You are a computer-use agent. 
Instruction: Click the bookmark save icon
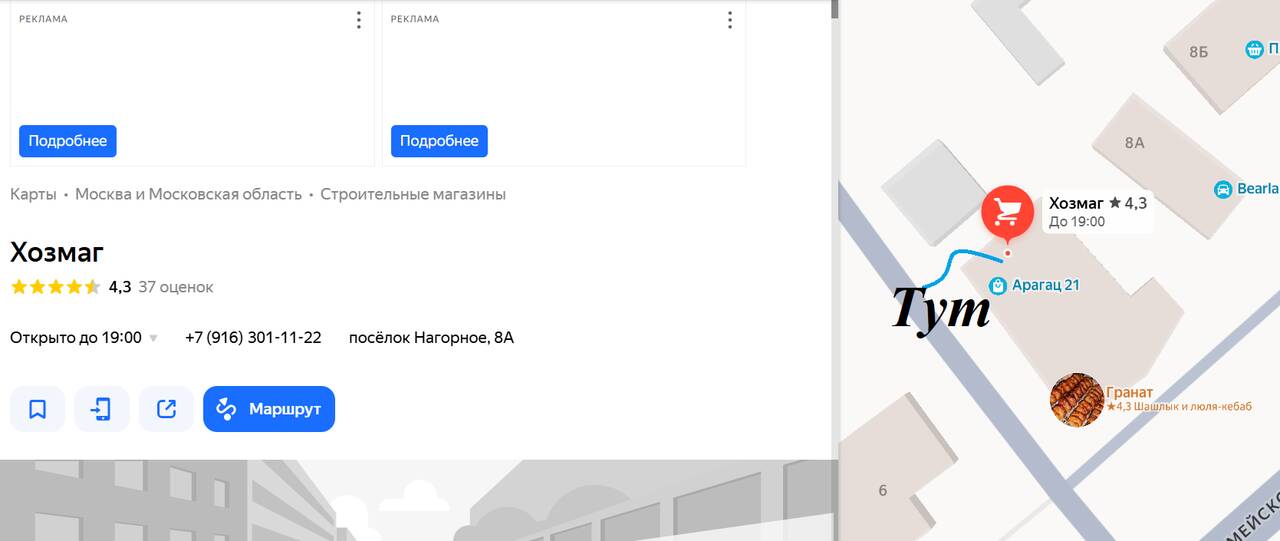37,409
